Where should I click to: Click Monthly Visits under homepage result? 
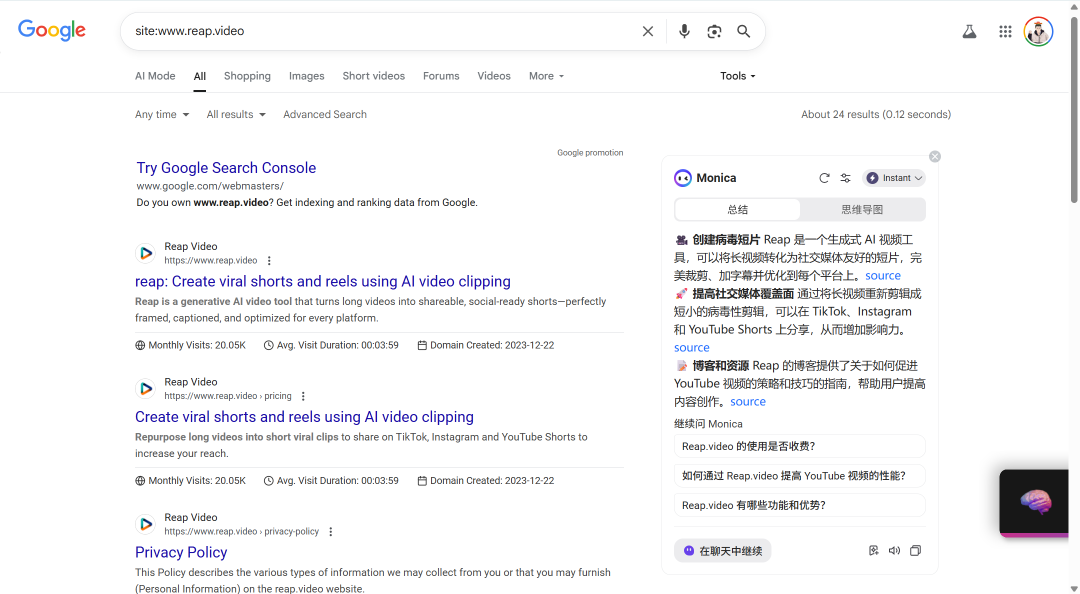pos(191,345)
